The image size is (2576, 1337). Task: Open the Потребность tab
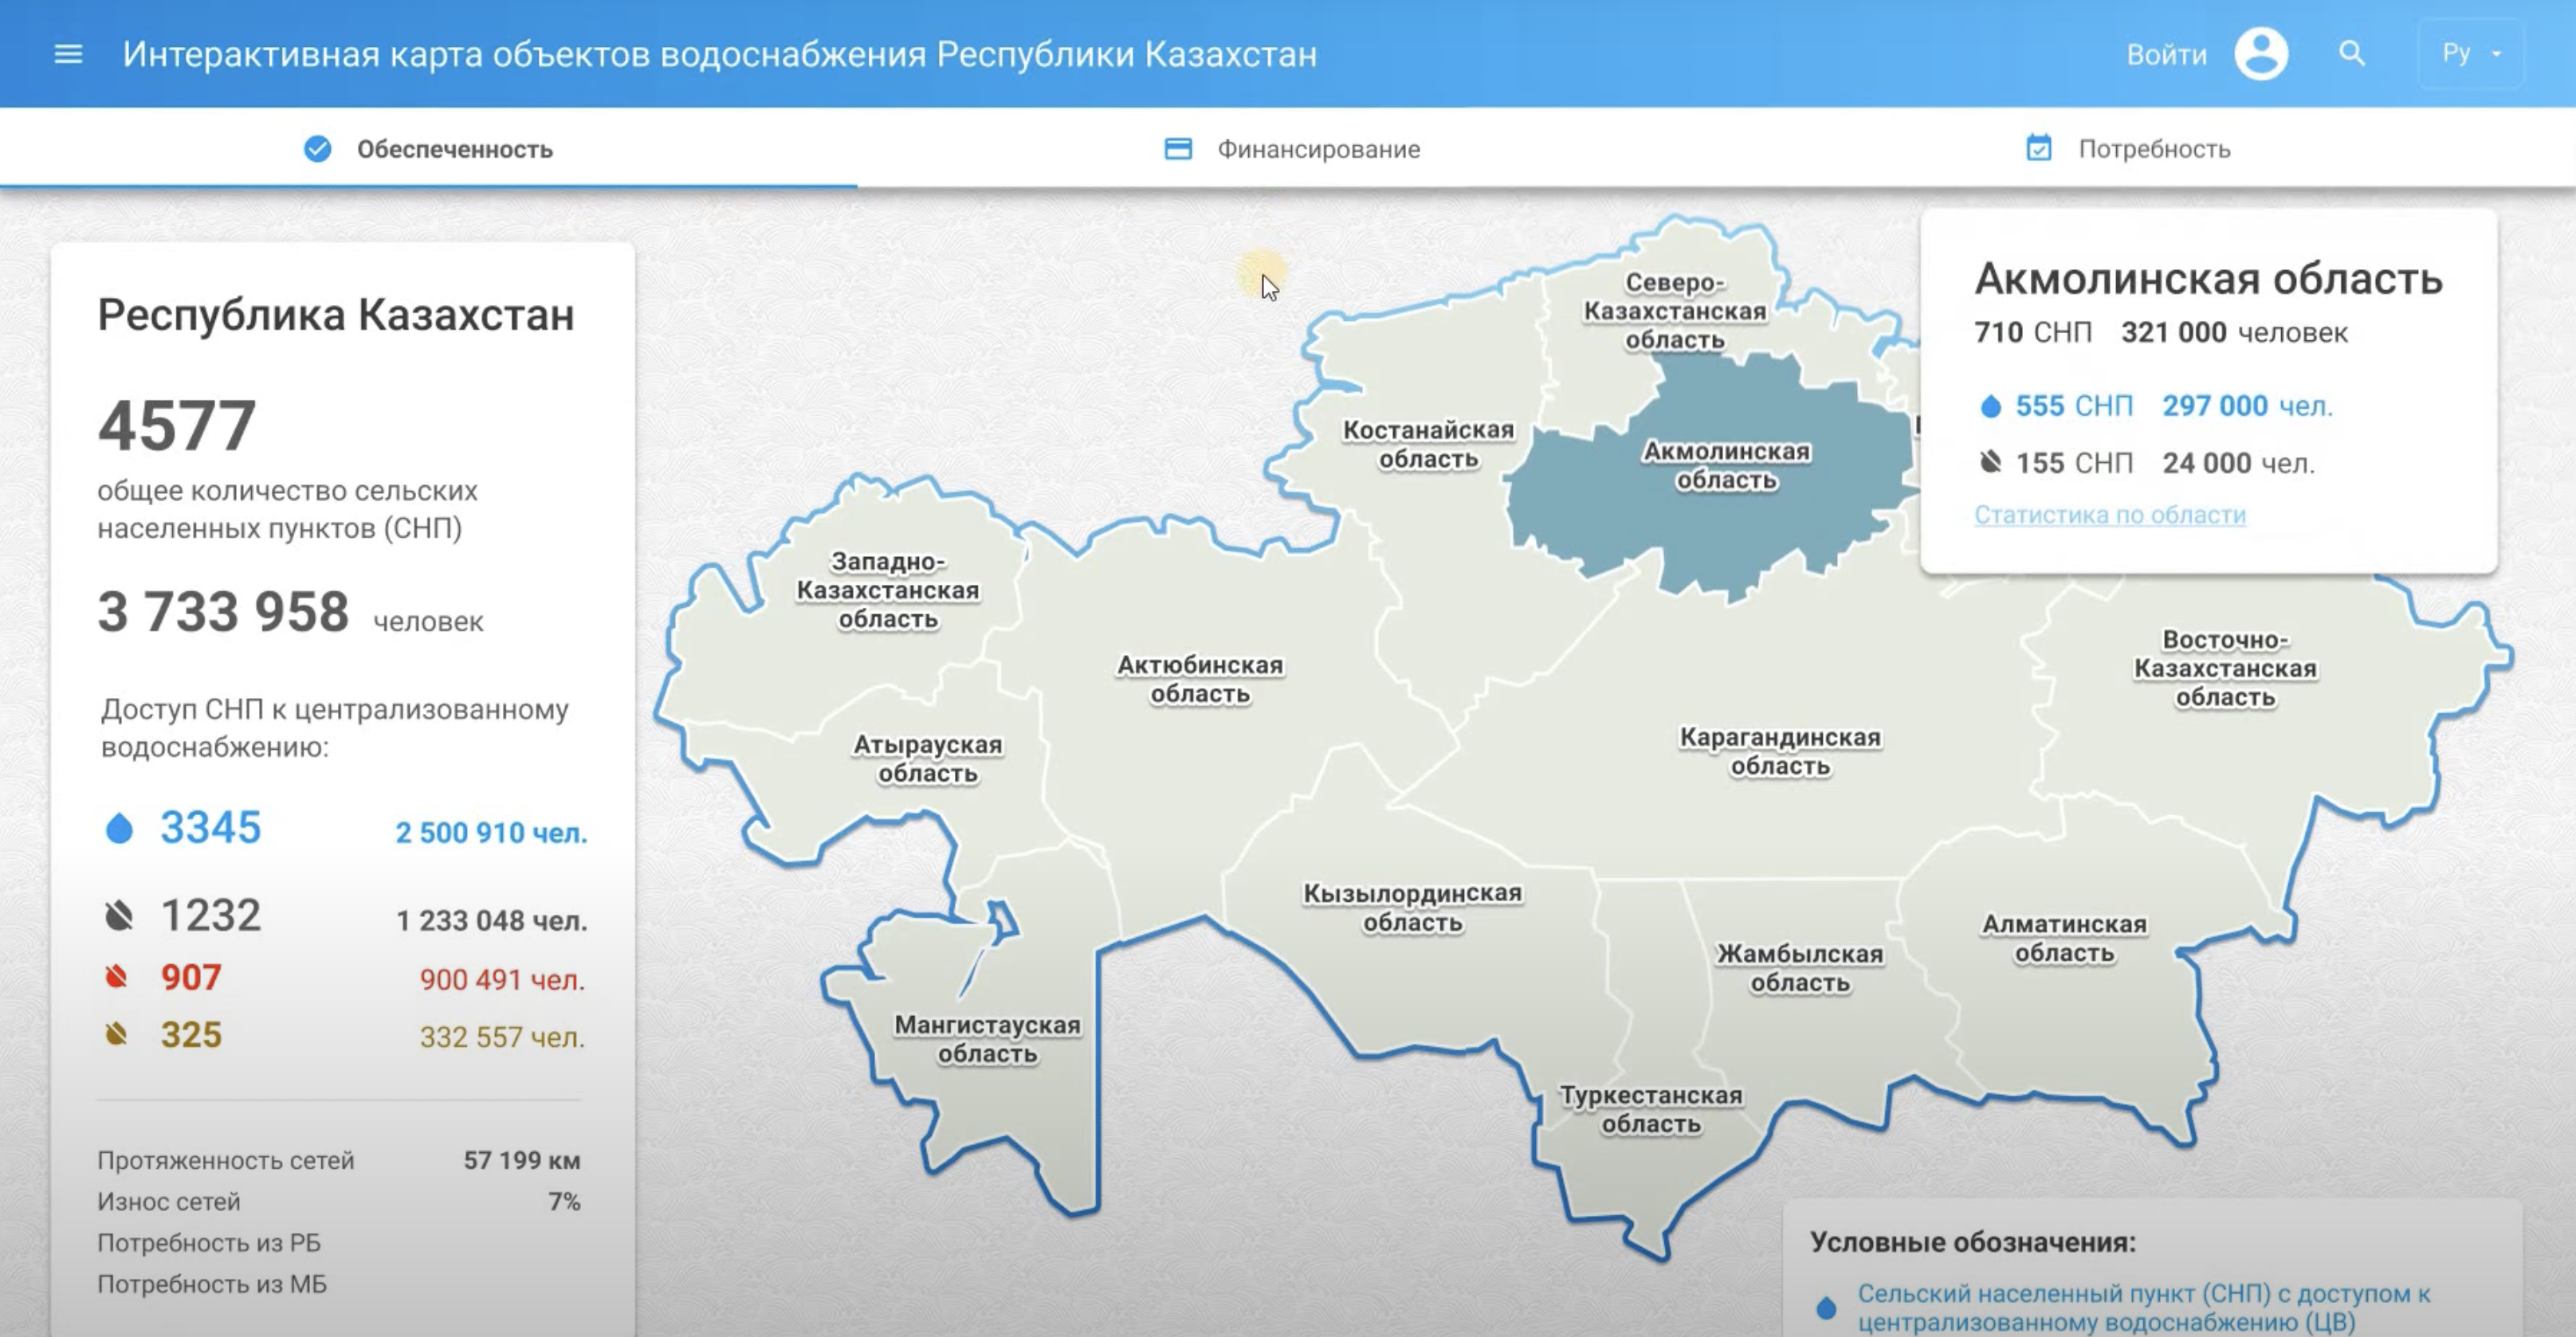[x=2153, y=149]
